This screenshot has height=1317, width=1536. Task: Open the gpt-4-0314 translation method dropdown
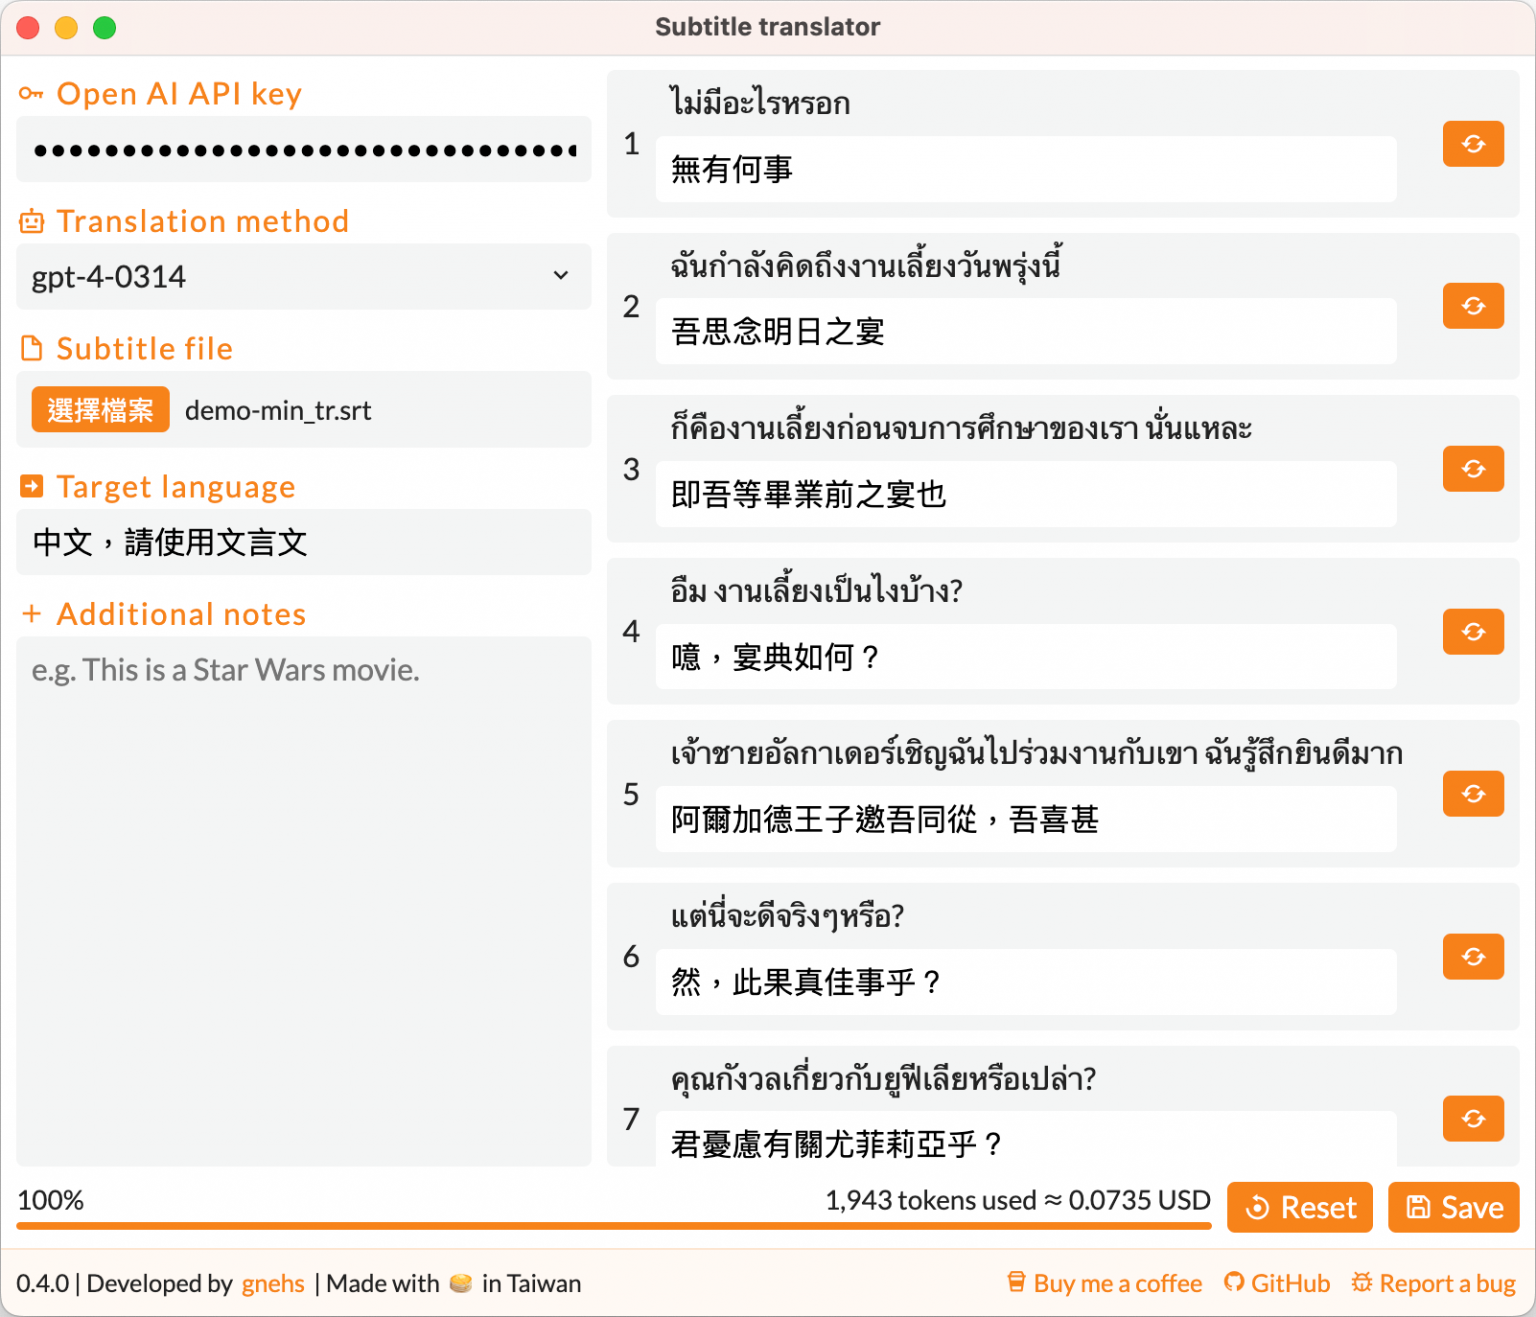(304, 277)
